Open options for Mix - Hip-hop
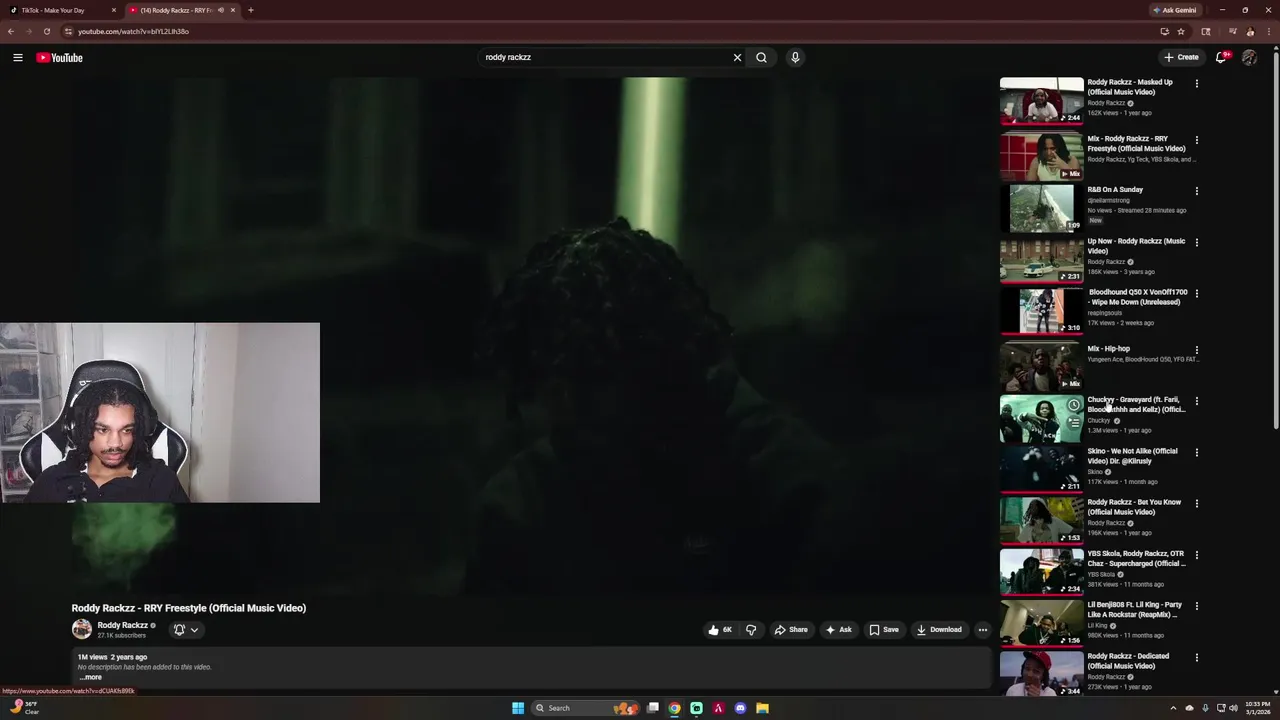1280x720 pixels. tap(1196, 350)
